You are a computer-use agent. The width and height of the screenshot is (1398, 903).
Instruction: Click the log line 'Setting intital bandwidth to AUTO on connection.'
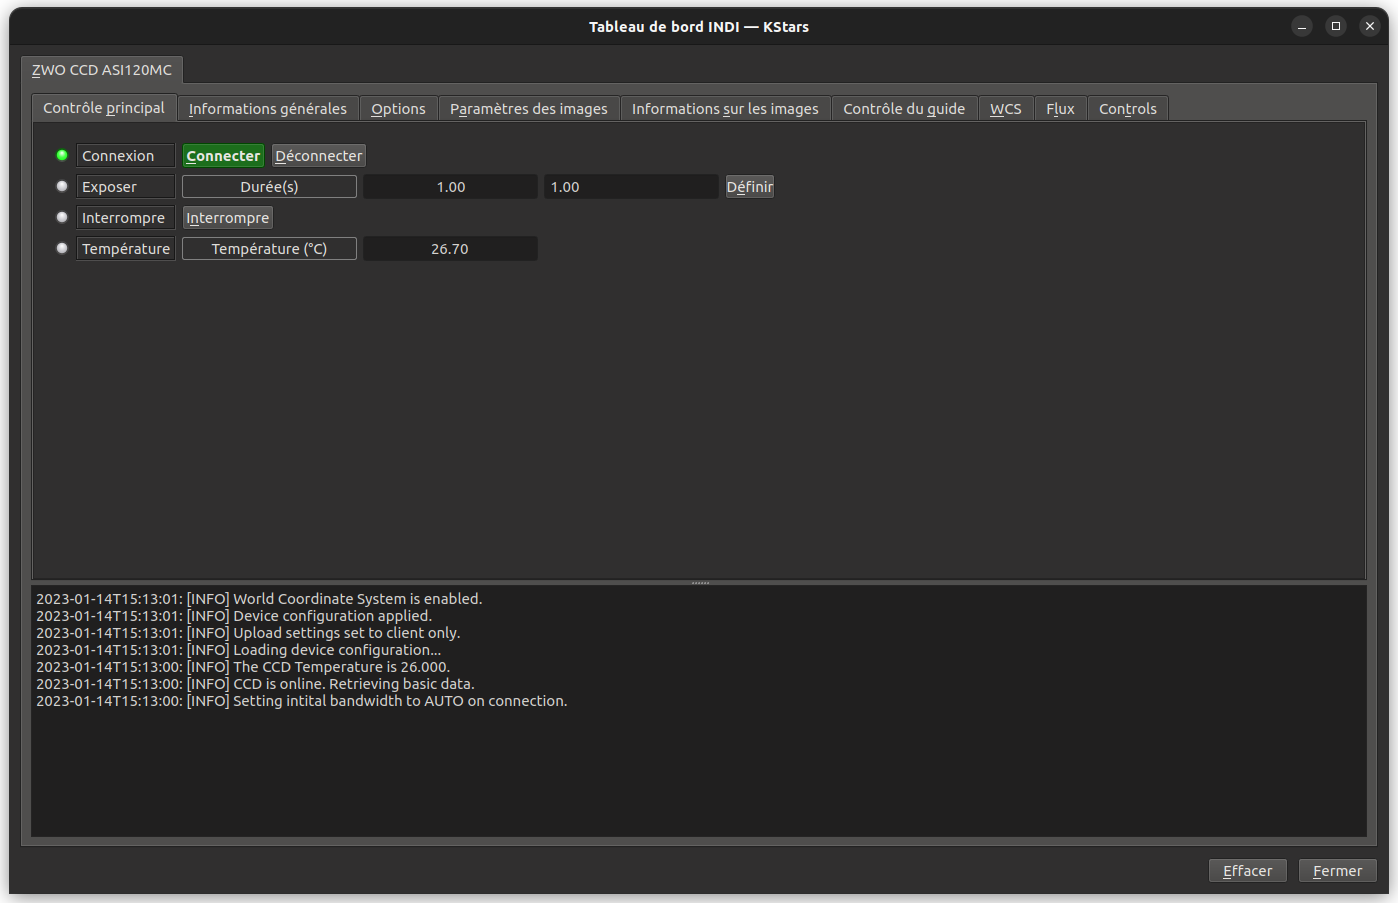click(x=302, y=701)
